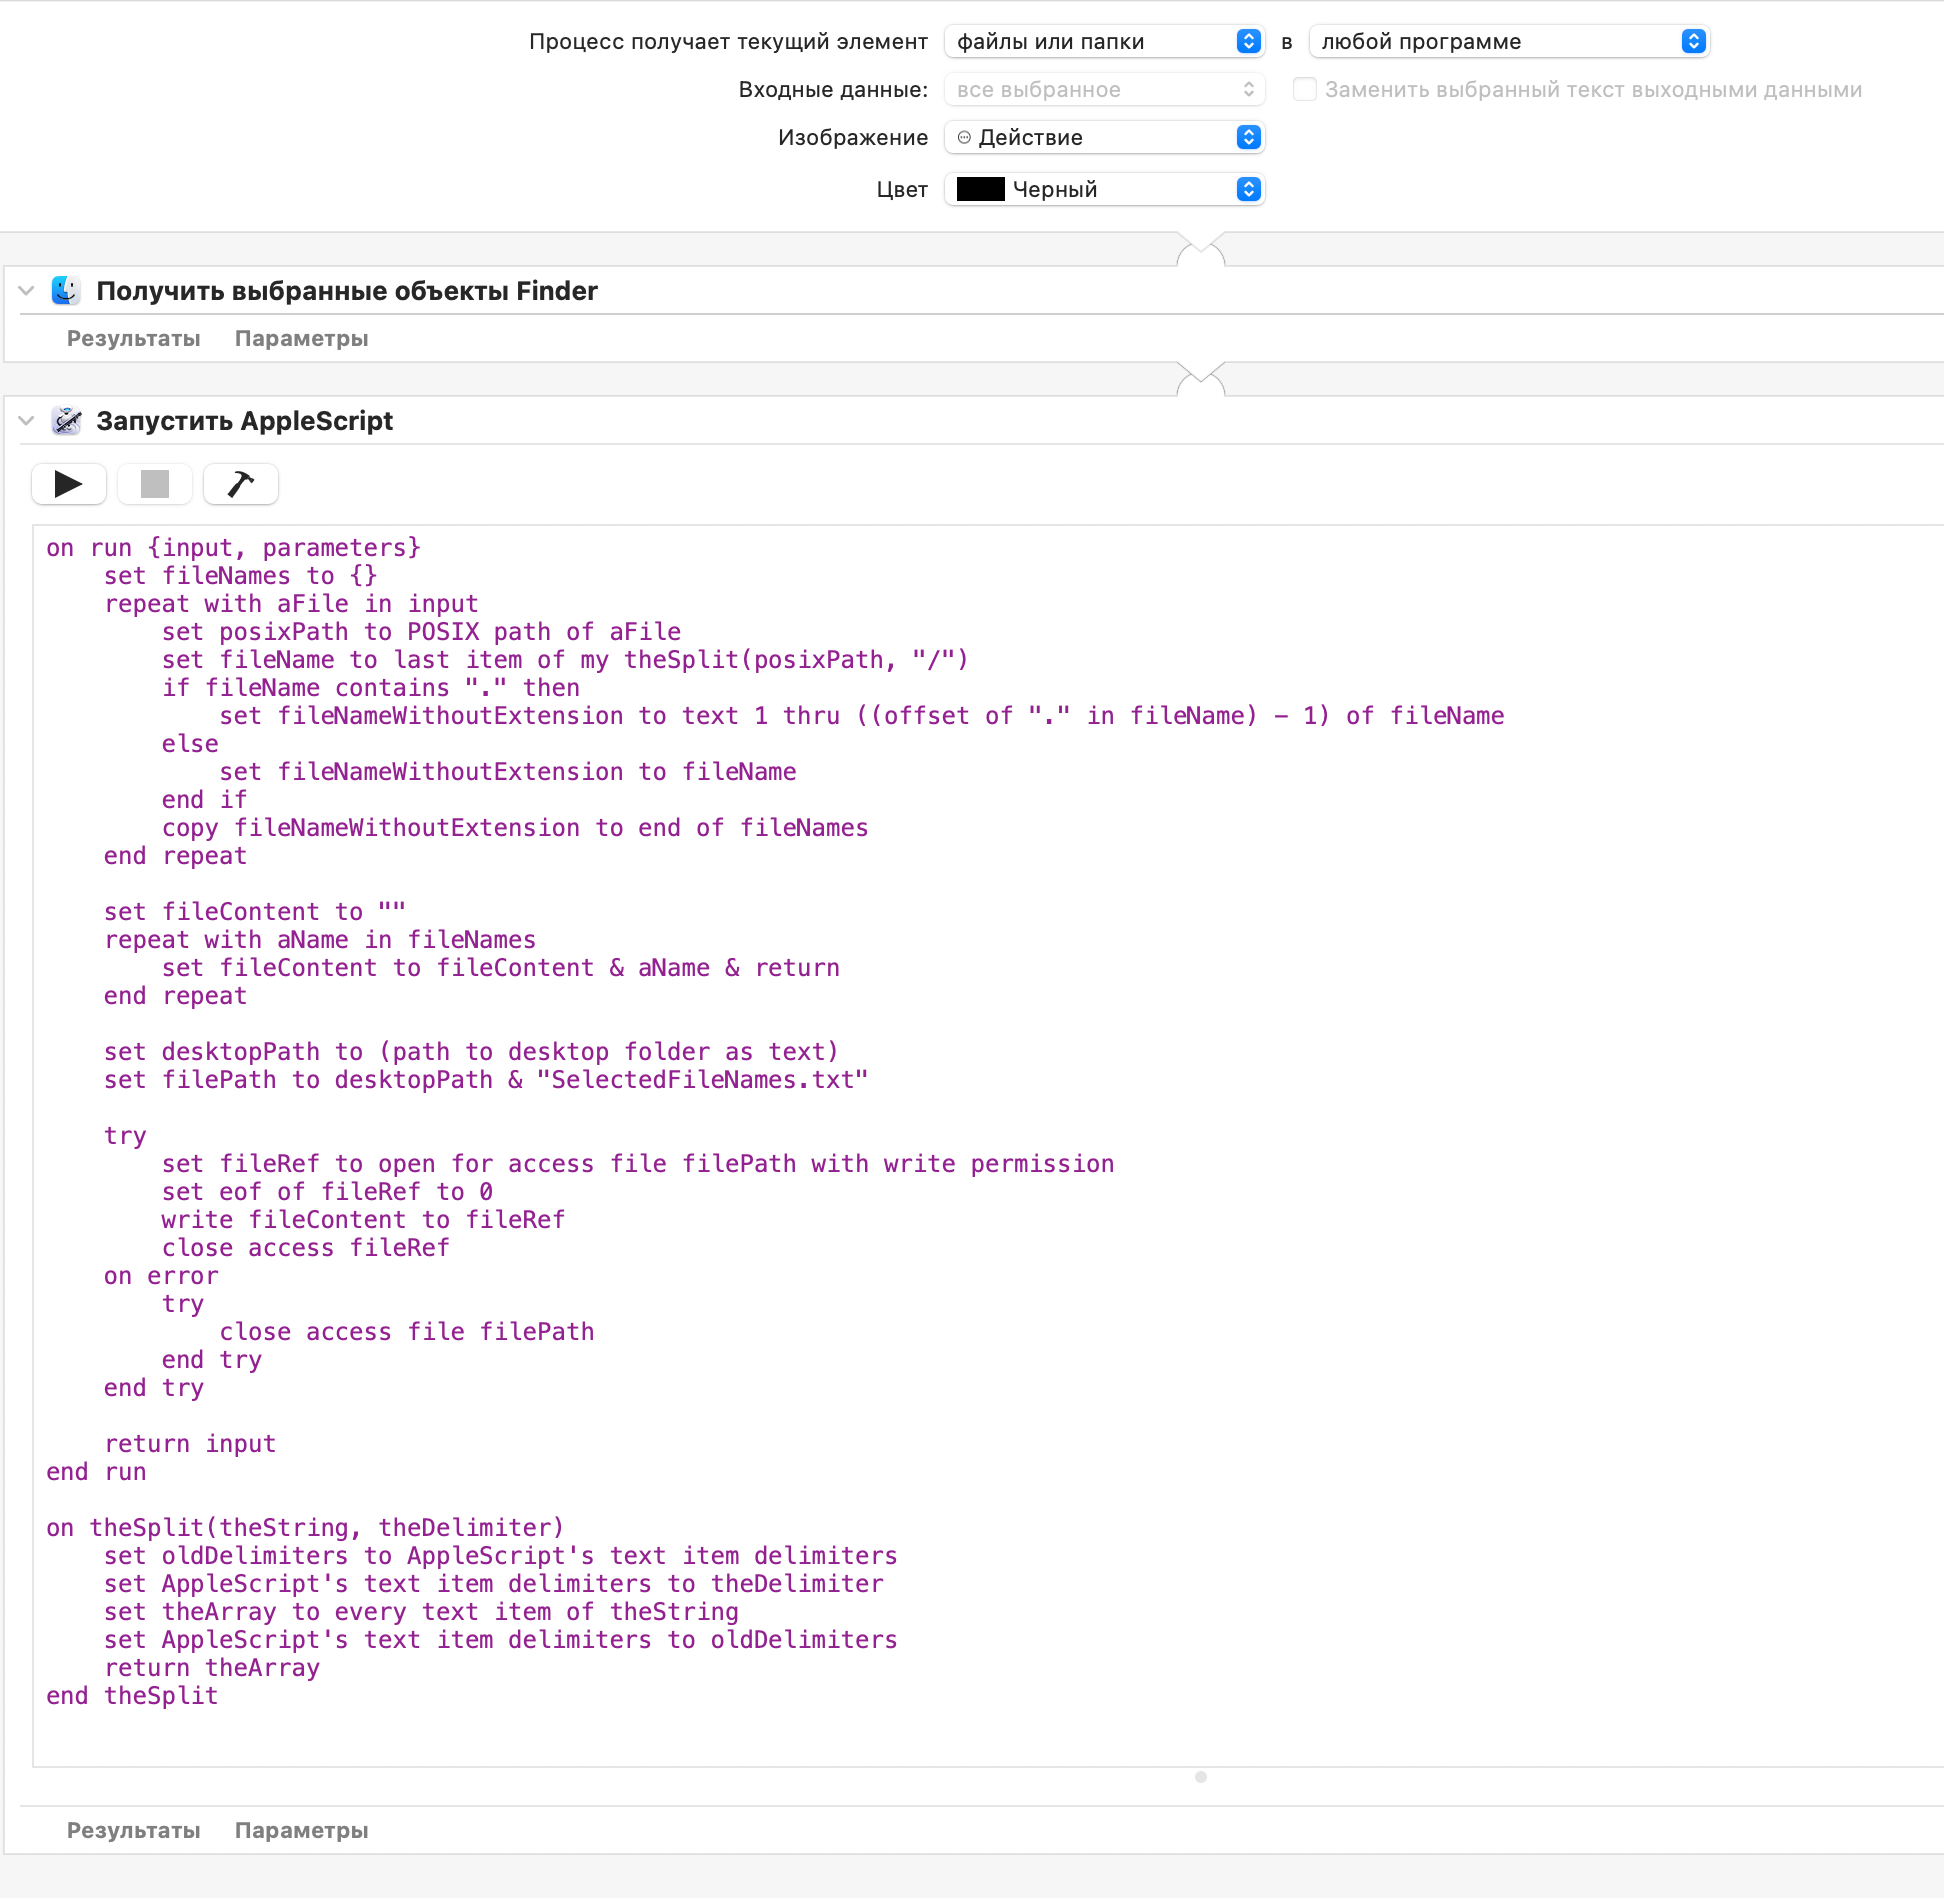Compile script with hammer icon
Viewport: 1944px width, 1898px height.
(x=240, y=484)
